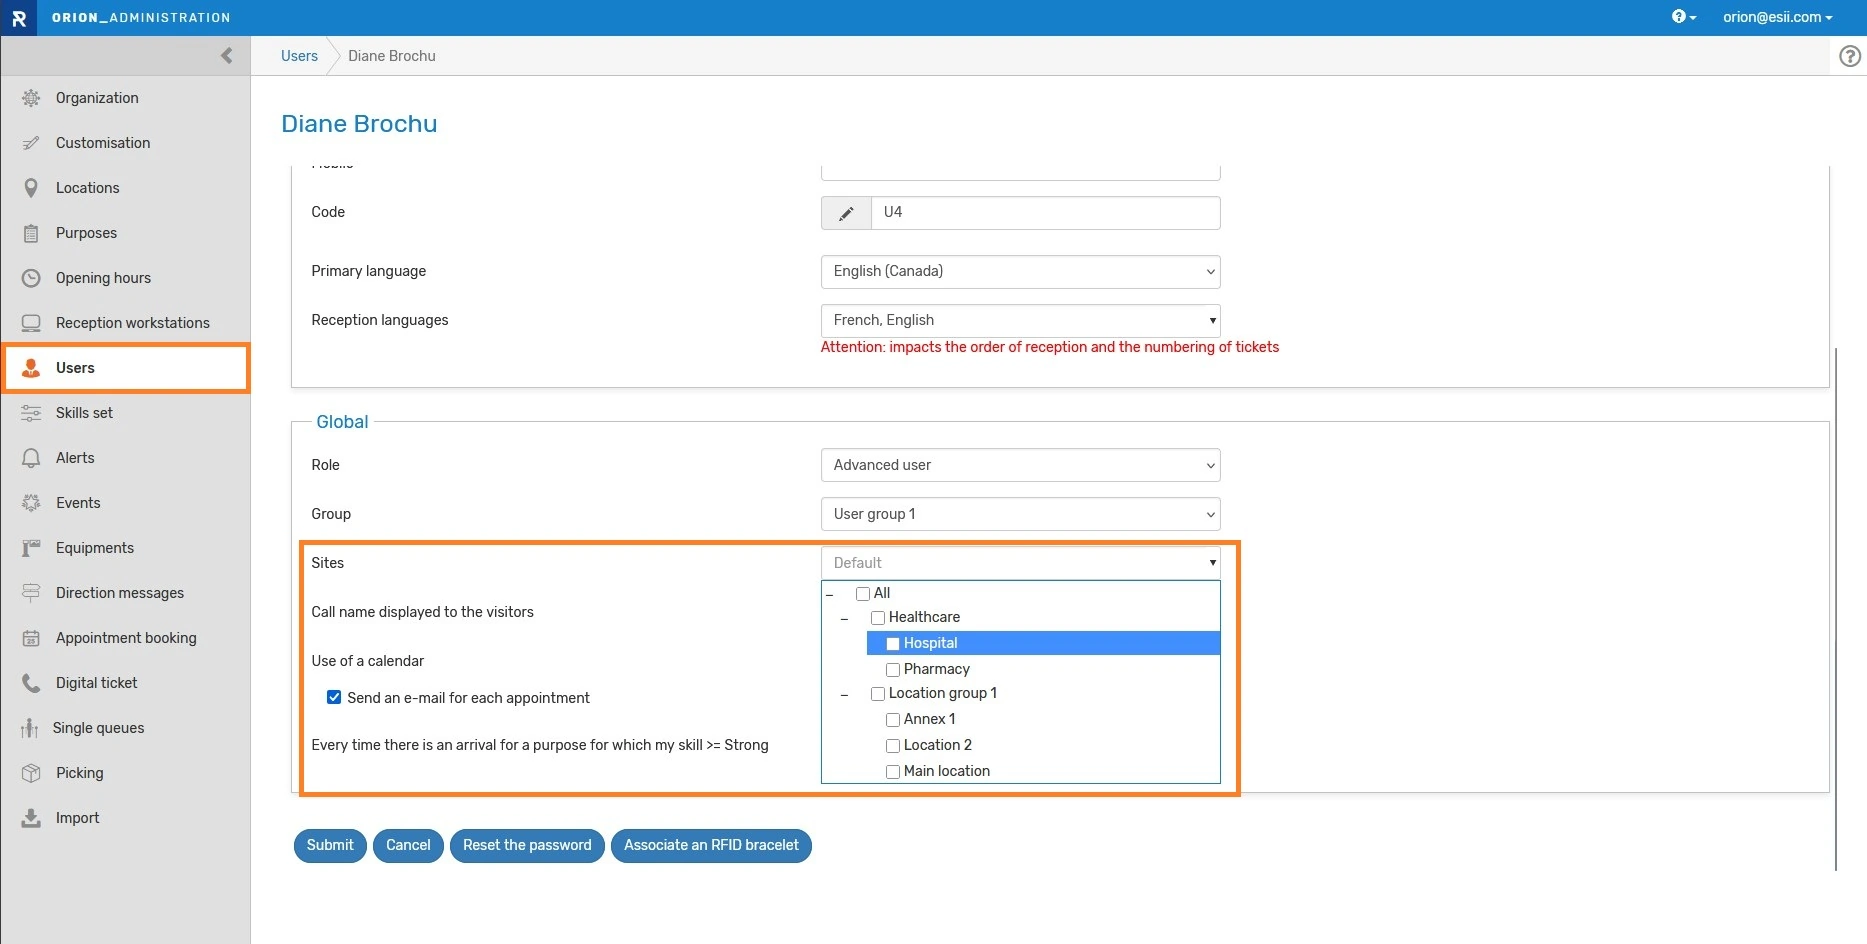Click the Code input field containing U4

[x=1045, y=213]
